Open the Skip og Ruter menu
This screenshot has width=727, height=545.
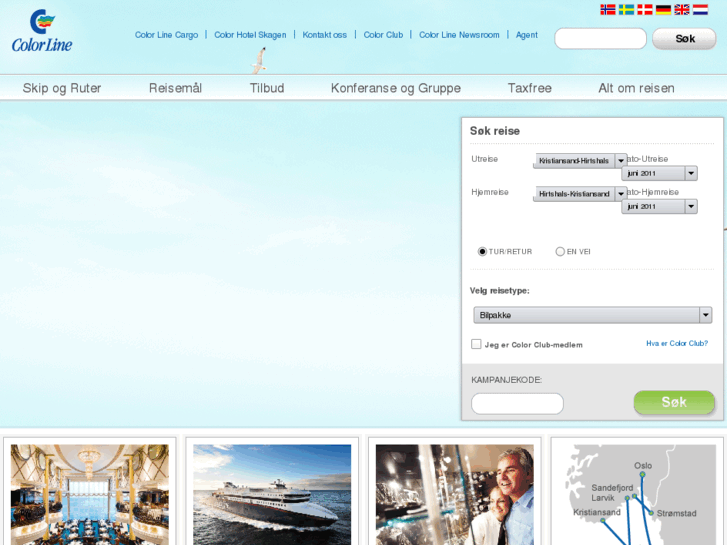pyautogui.click(x=62, y=88)
